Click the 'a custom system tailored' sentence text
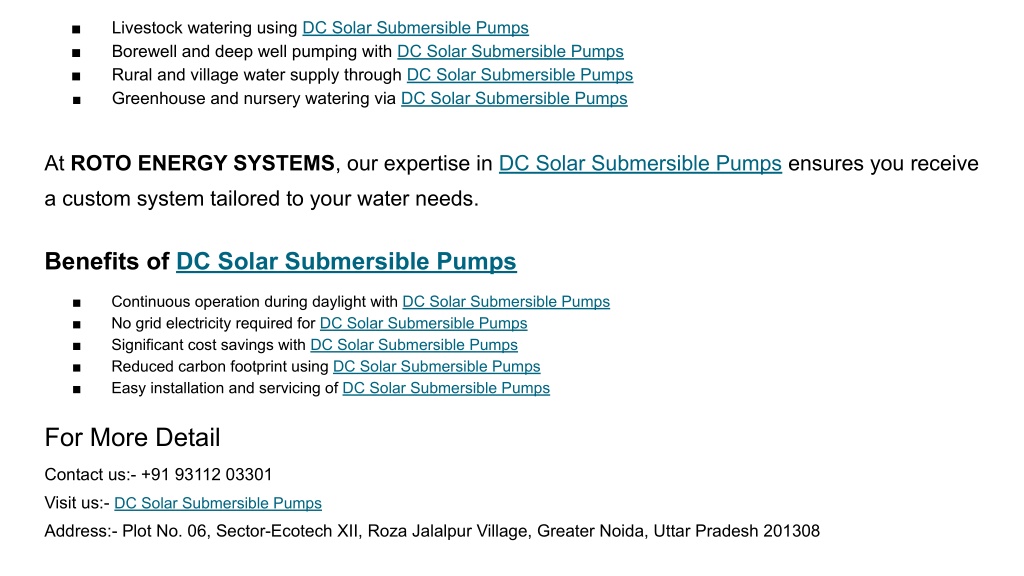 click(x=262, y=199)
